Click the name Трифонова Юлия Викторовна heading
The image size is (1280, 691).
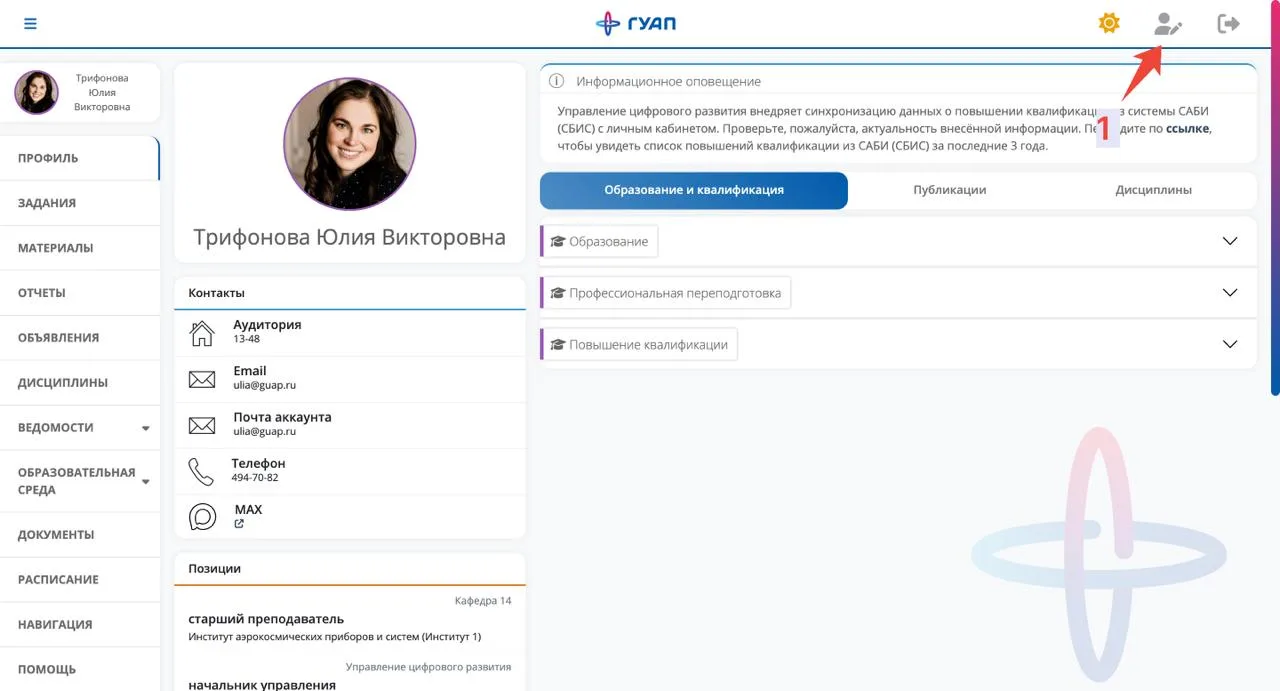point(349,238)
